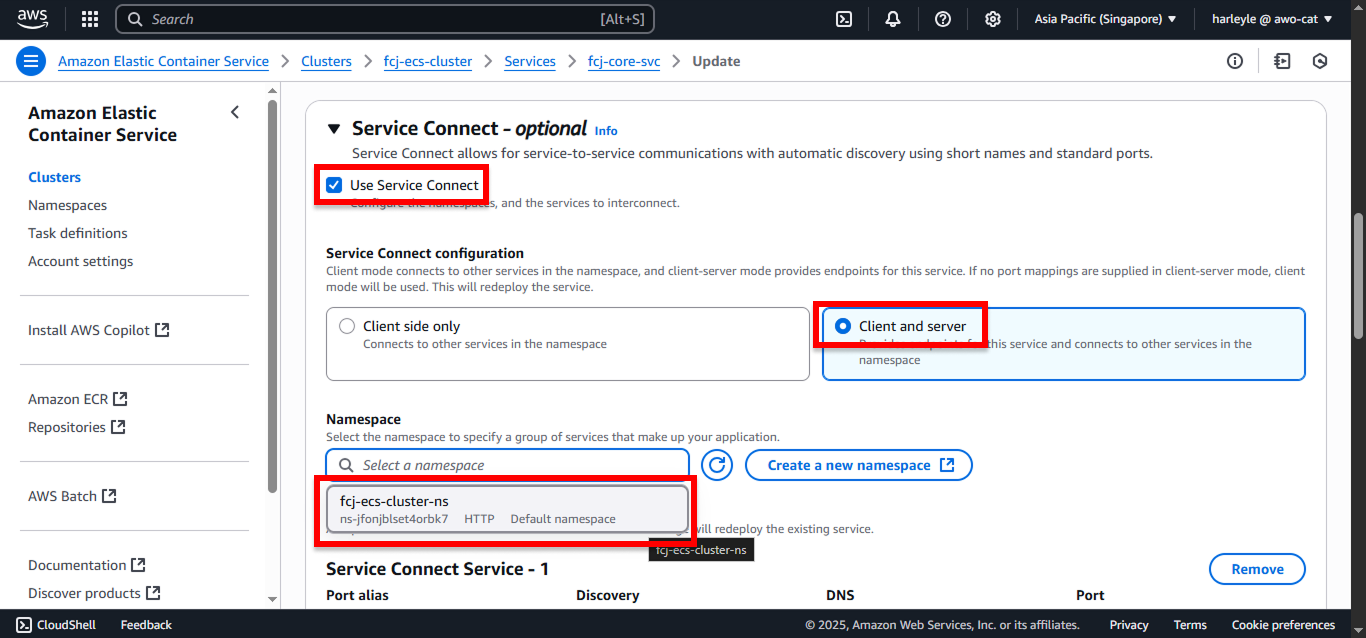Open Documentation from the sidebar
Screen dimensions: 1366x638
click(77, 565)
